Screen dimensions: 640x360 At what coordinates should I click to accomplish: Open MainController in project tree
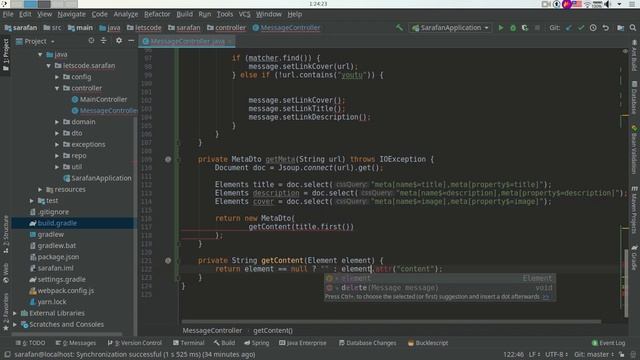click(x=99, y=99)
